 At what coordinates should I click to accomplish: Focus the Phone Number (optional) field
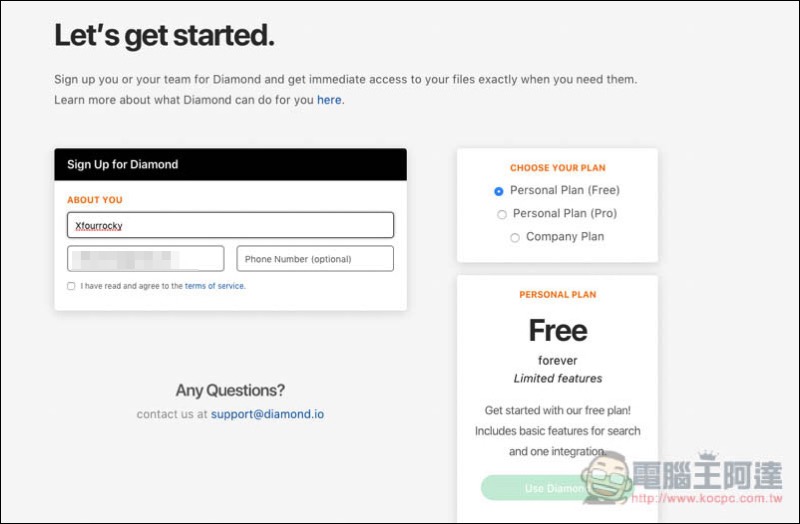(315, 259)
